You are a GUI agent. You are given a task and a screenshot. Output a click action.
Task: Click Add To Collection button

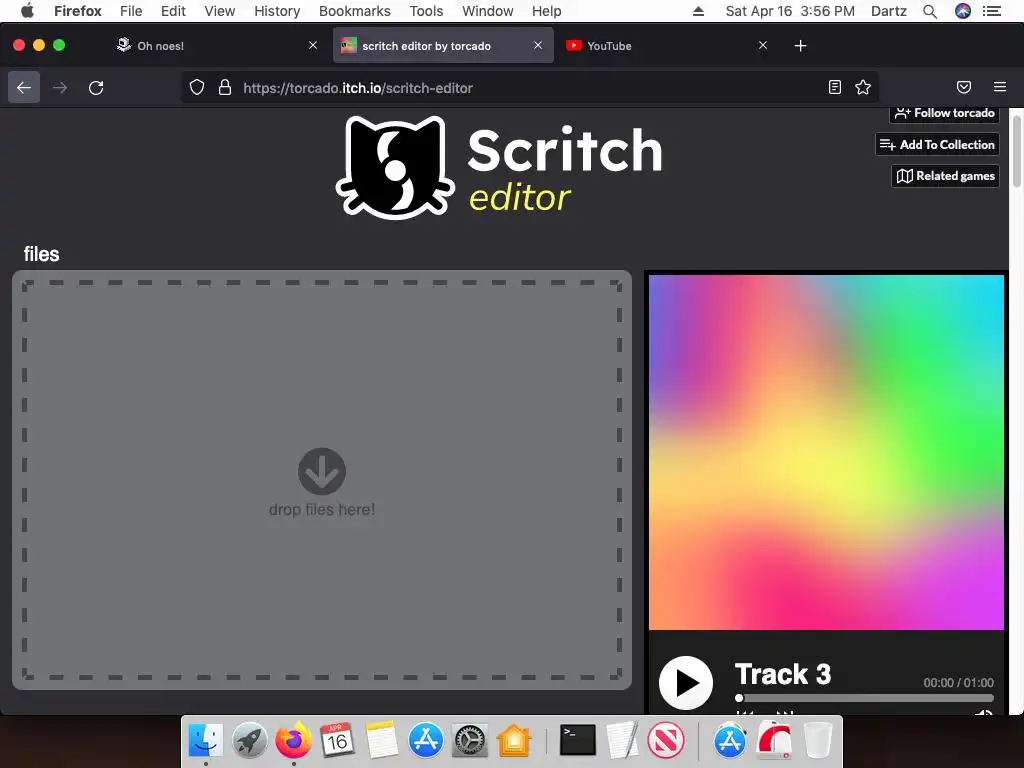pyautogui.click(x=937, y=144)
